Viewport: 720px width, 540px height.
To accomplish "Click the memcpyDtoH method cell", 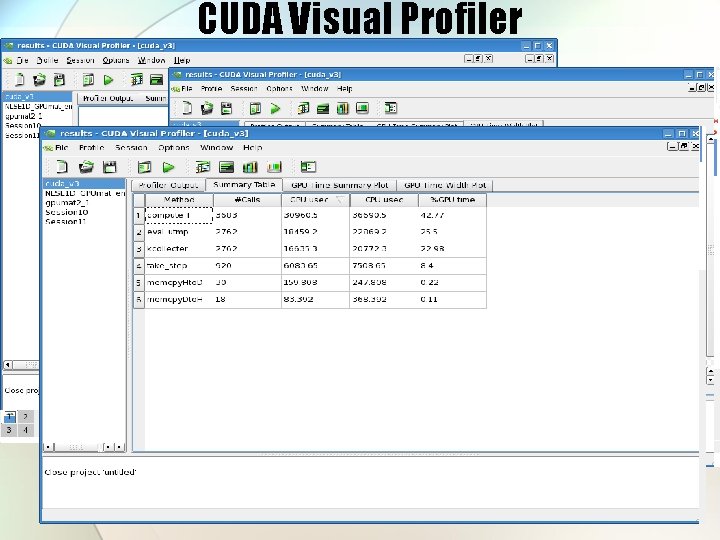I will point(179,299).
